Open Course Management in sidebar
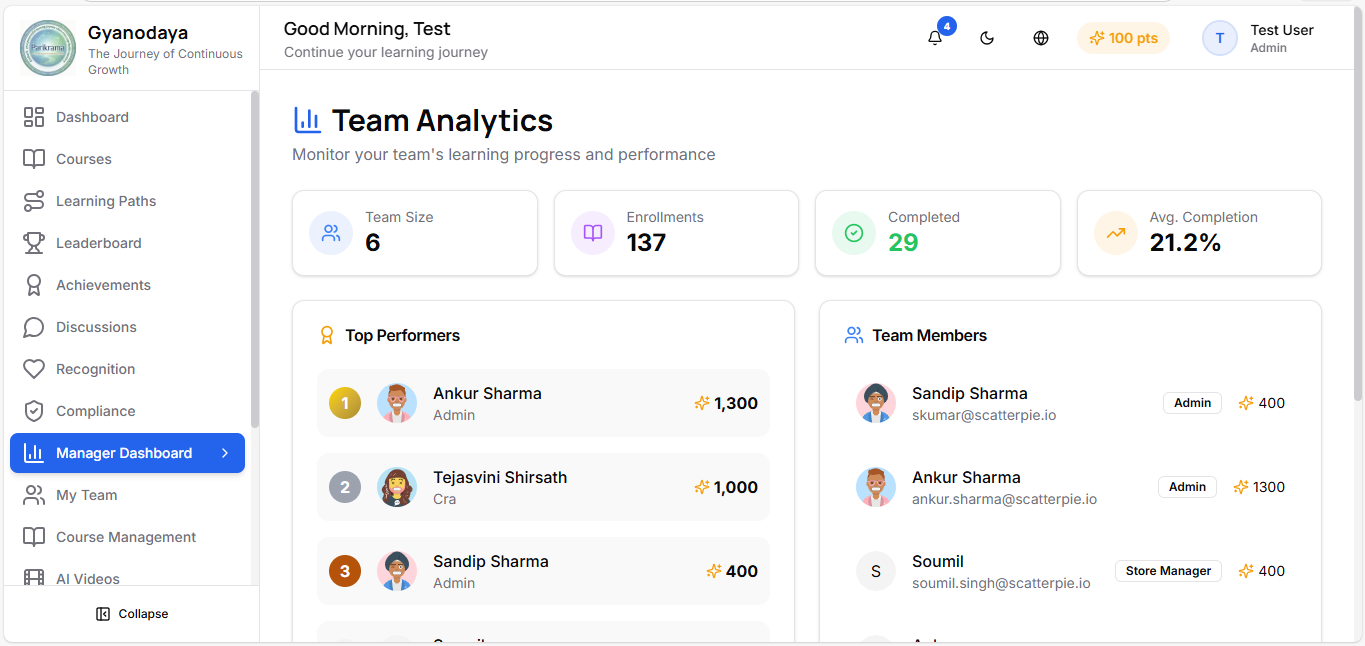The image size is (1365, 646). coord(127,537)
